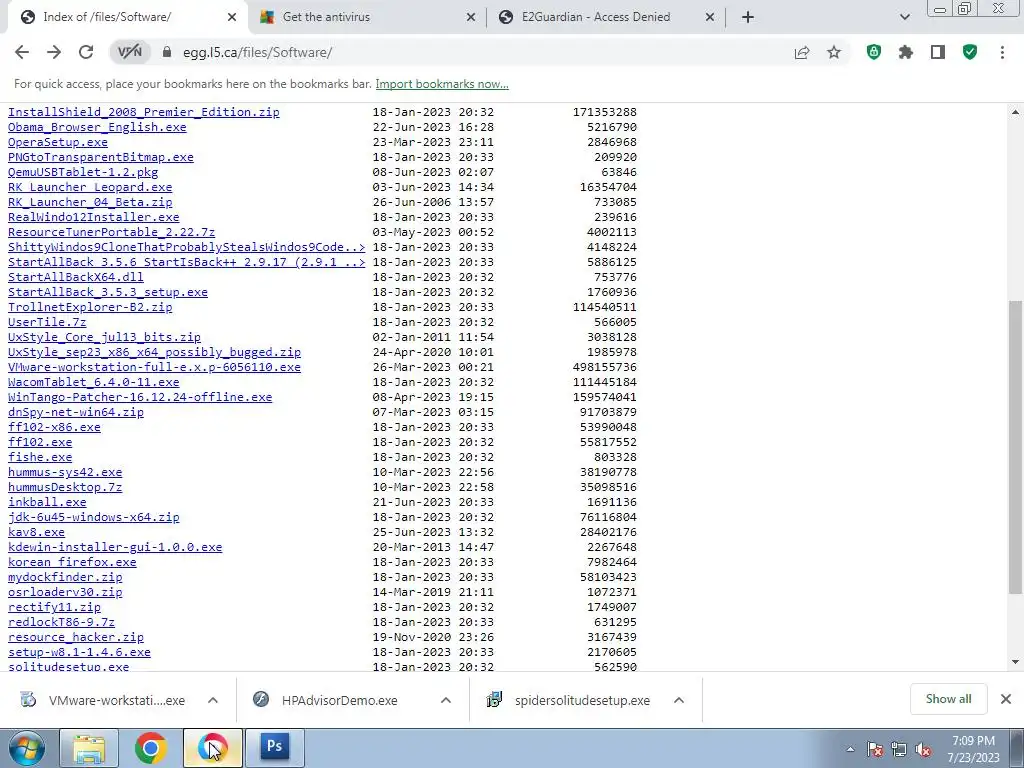Reload the current page

click(86, 52)
